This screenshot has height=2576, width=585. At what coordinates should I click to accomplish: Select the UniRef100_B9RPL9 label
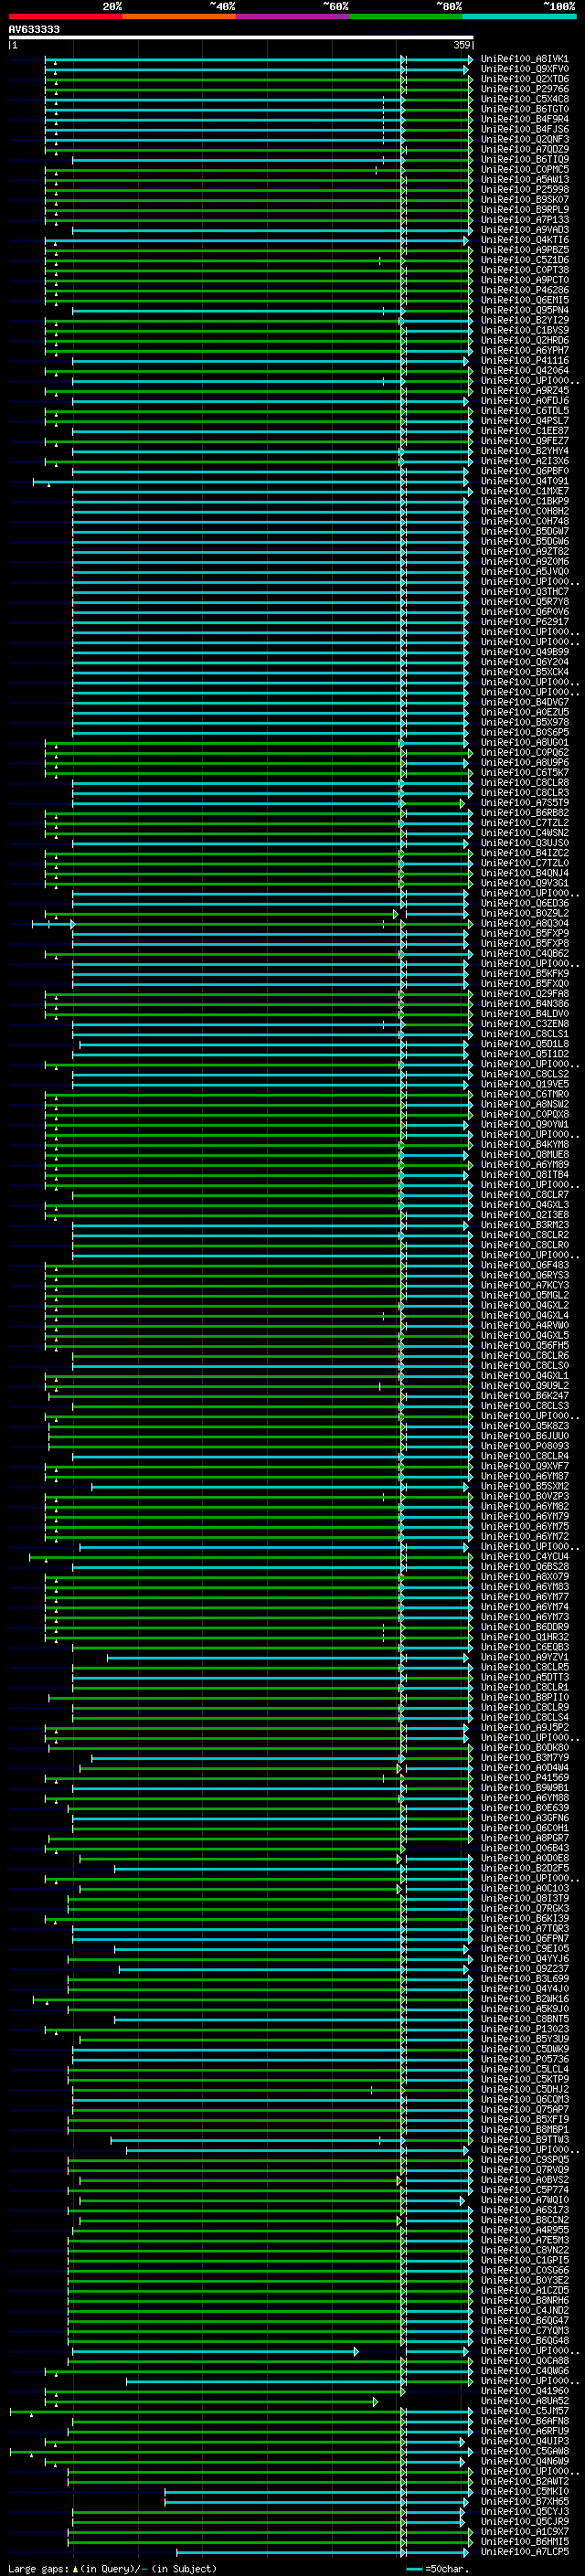click(x=524, y=210)
